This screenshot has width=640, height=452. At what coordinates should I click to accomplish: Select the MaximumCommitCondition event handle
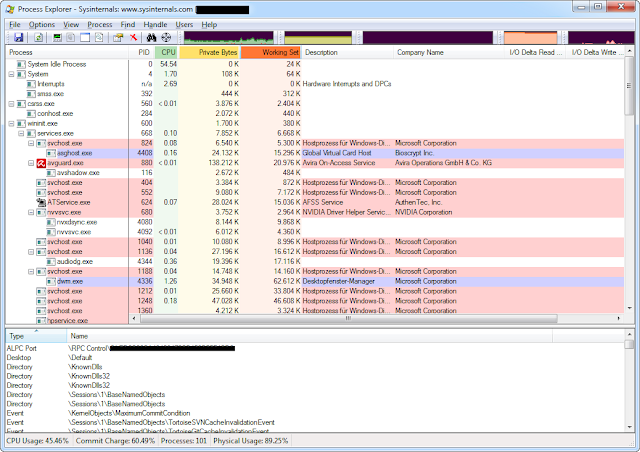[x=315, y=413]
